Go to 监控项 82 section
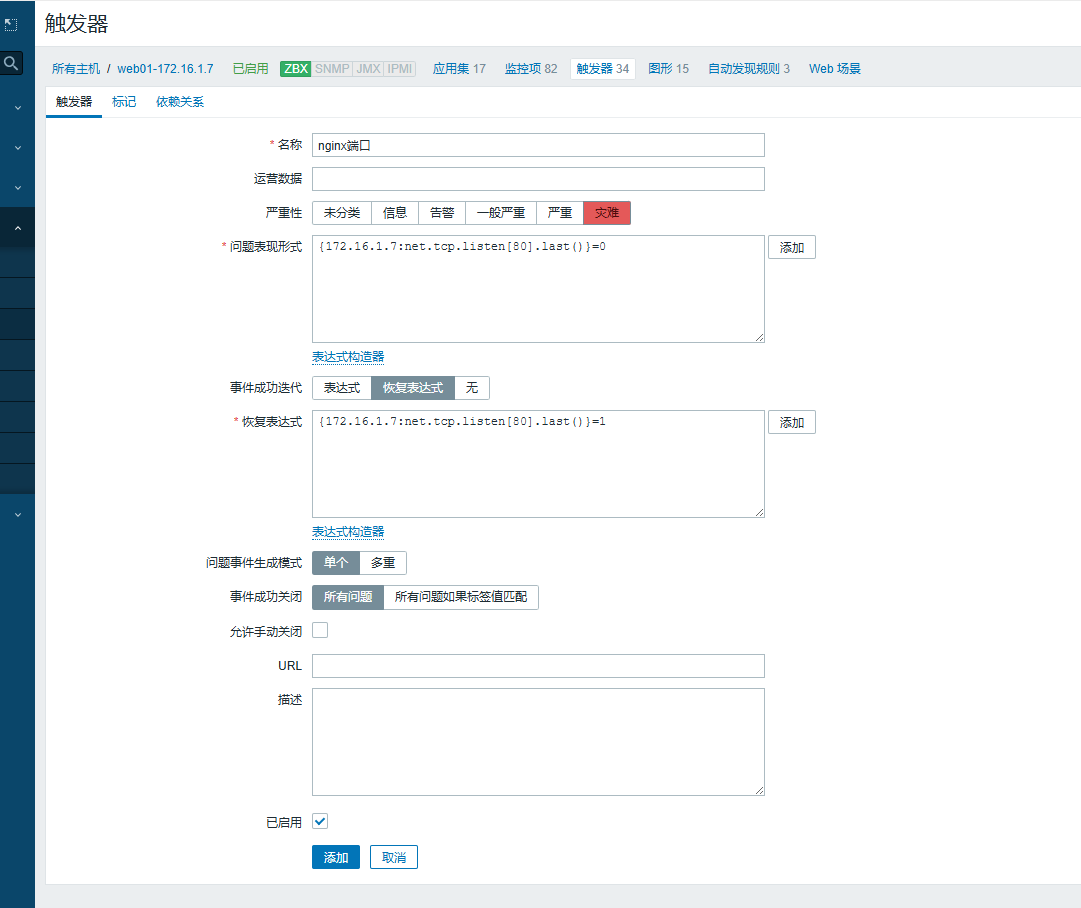1081x908 pixels. (531, 68)
